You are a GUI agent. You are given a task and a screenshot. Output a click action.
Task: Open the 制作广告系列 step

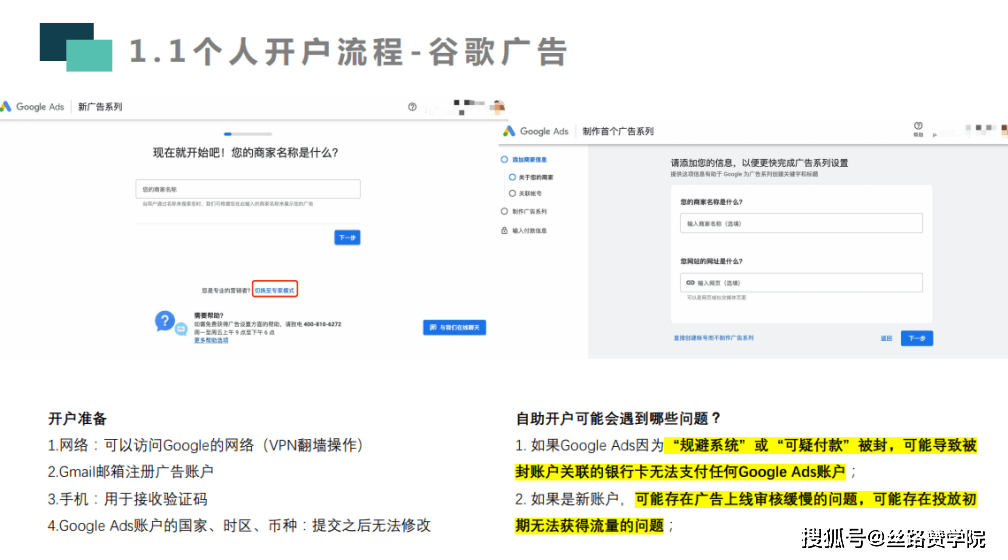(x=529, y=212)
